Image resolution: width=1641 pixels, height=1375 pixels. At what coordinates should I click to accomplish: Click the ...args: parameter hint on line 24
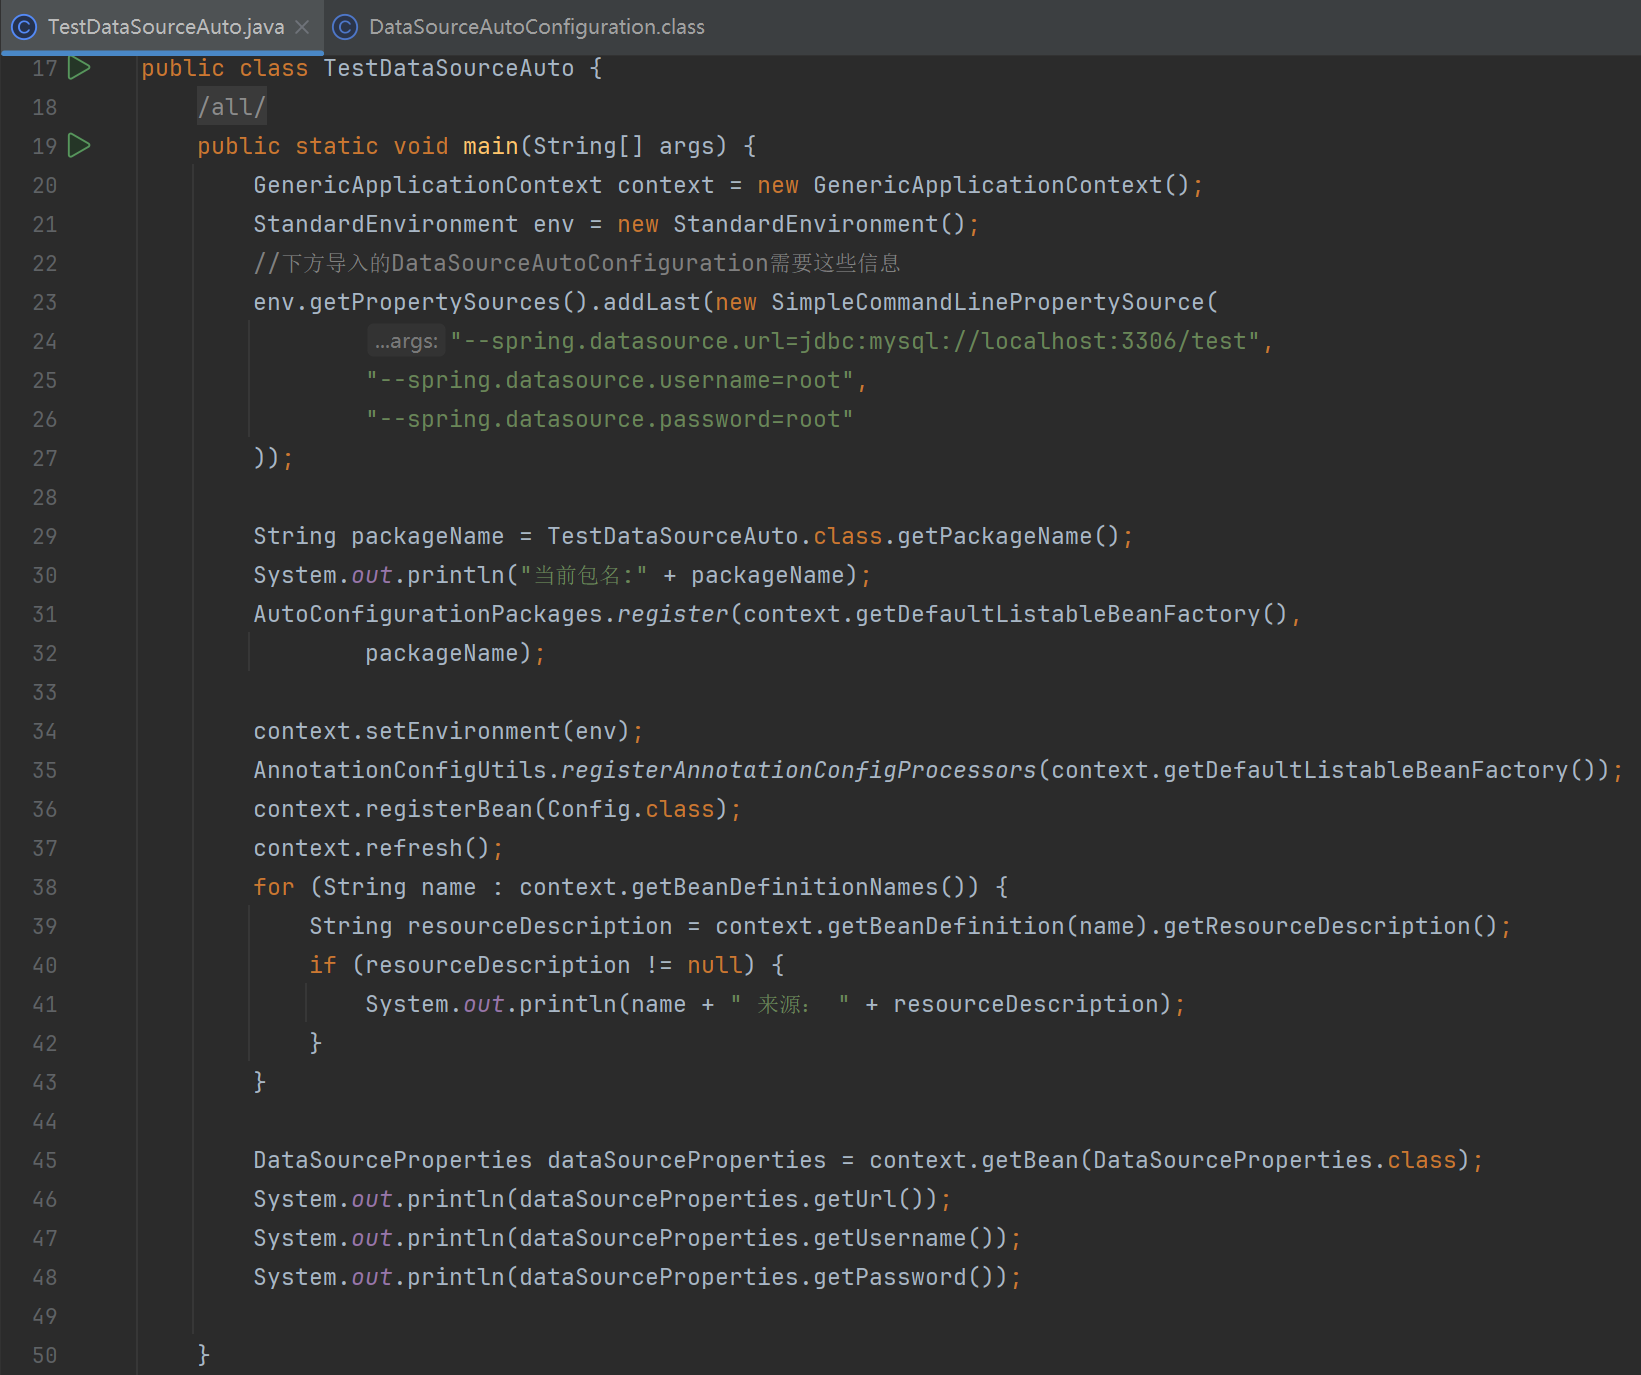(x=406, y=342)
